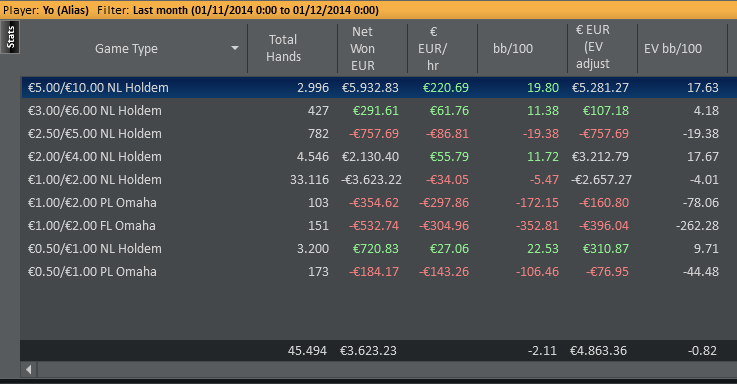Click the net won value -€532.74

374,226
